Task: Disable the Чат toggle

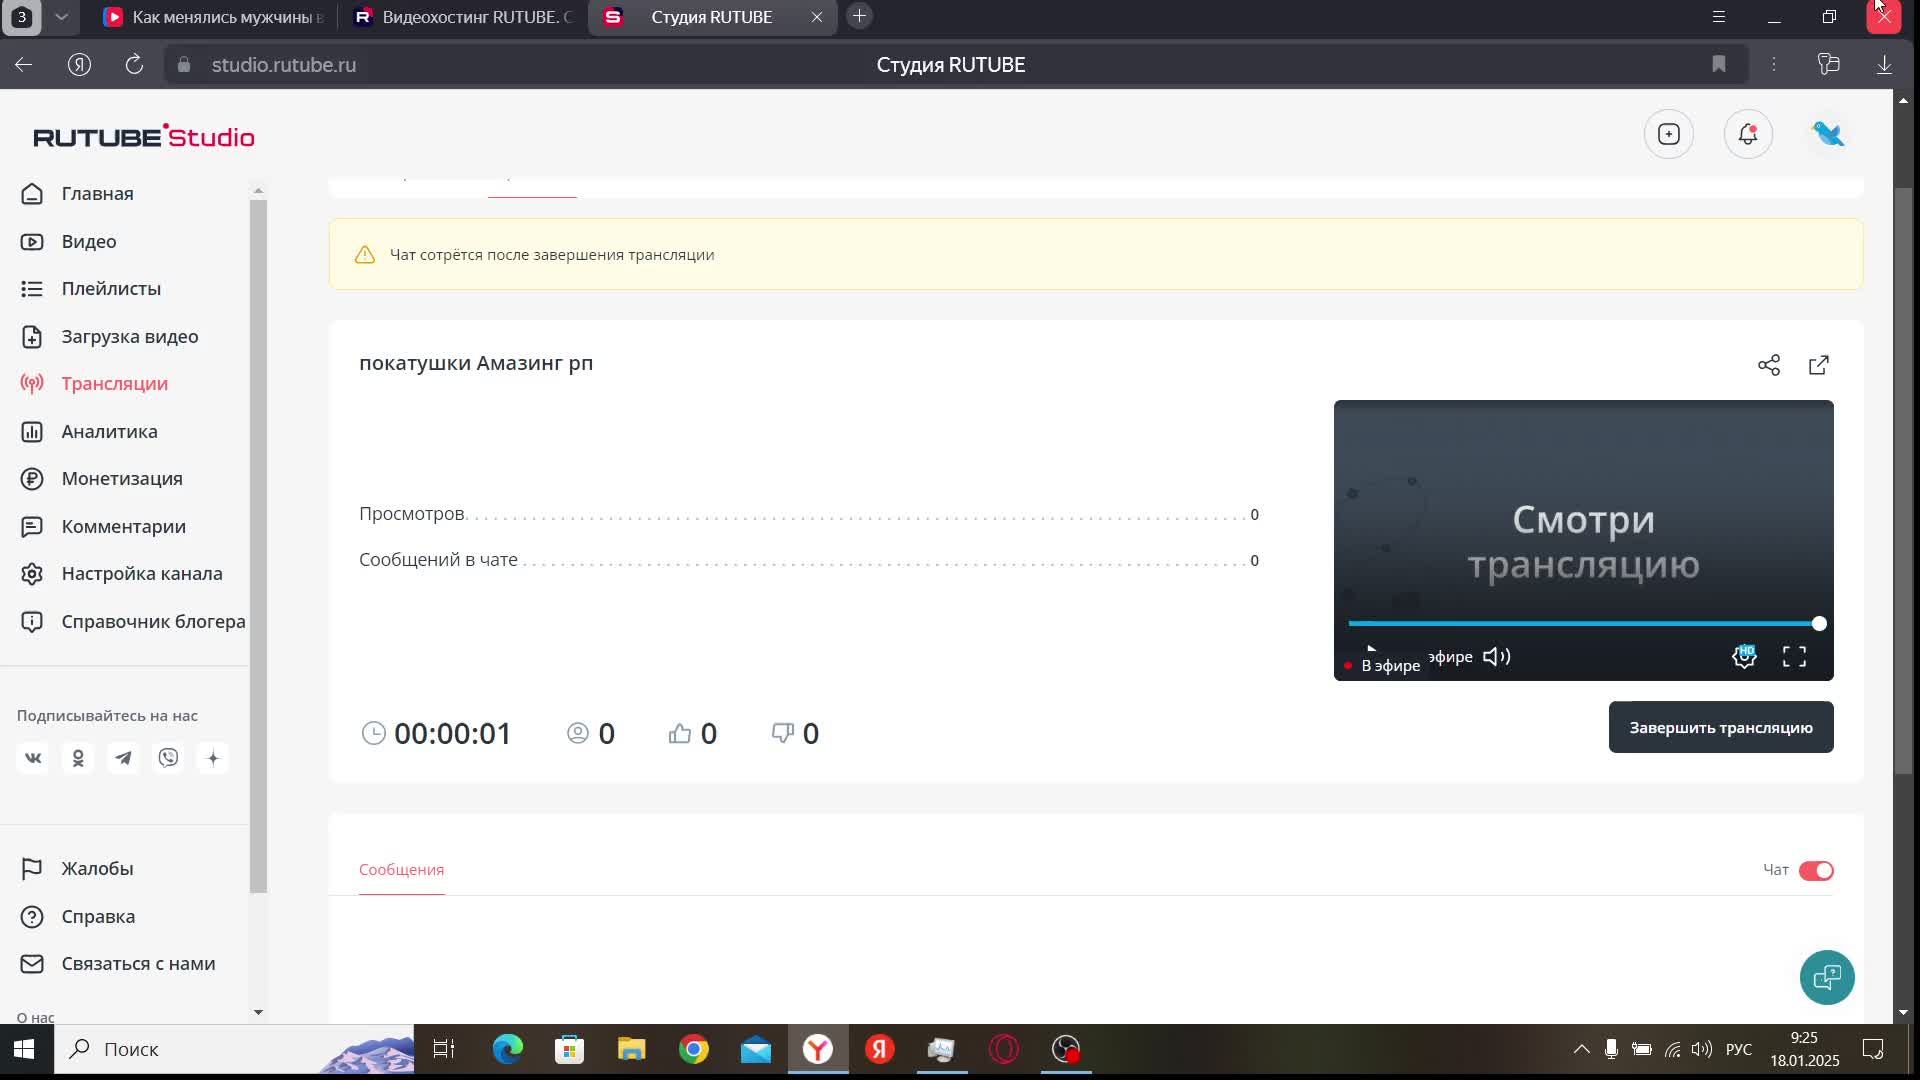Action: pos(1815,870)
